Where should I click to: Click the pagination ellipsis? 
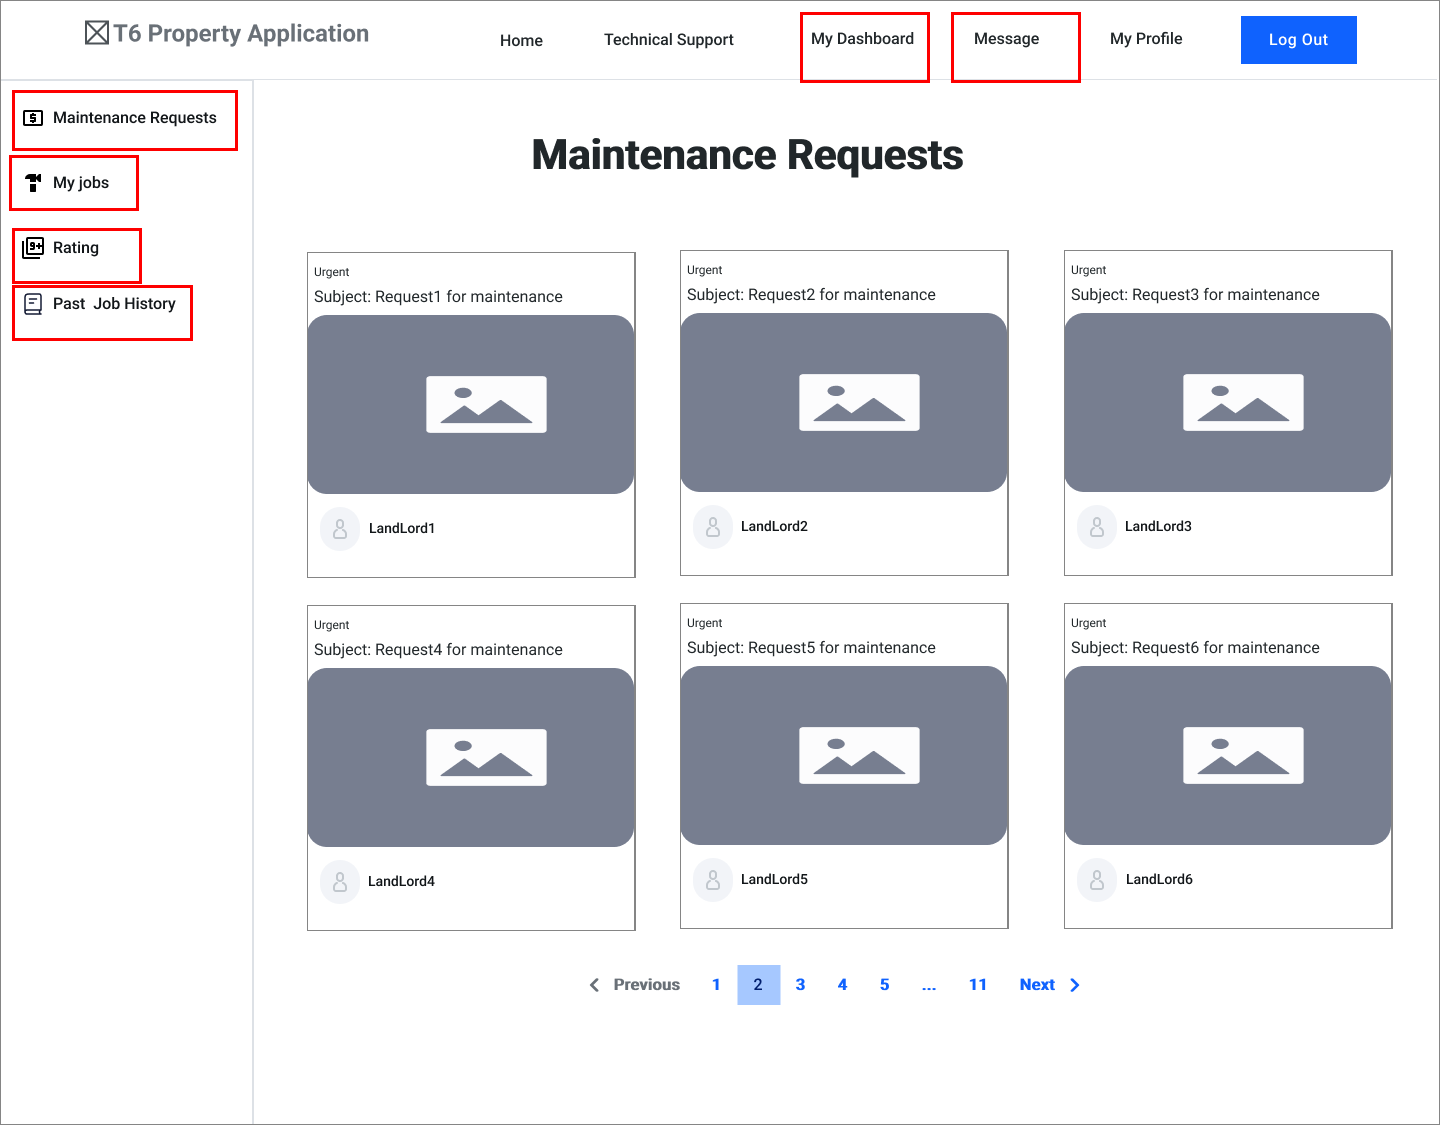tap(929, 986)
